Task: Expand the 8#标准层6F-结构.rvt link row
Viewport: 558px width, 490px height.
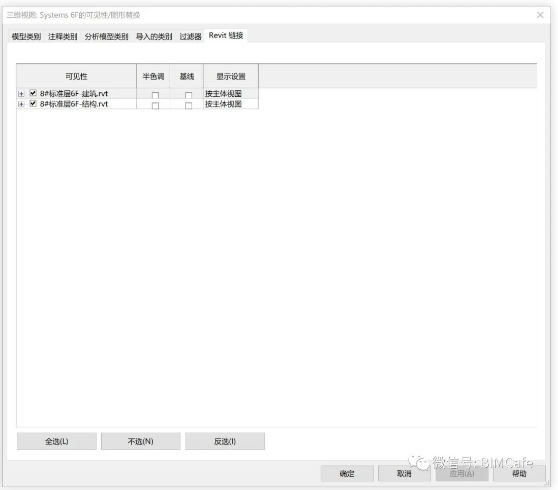Action: pyautogui.click(x=21, y=104)
